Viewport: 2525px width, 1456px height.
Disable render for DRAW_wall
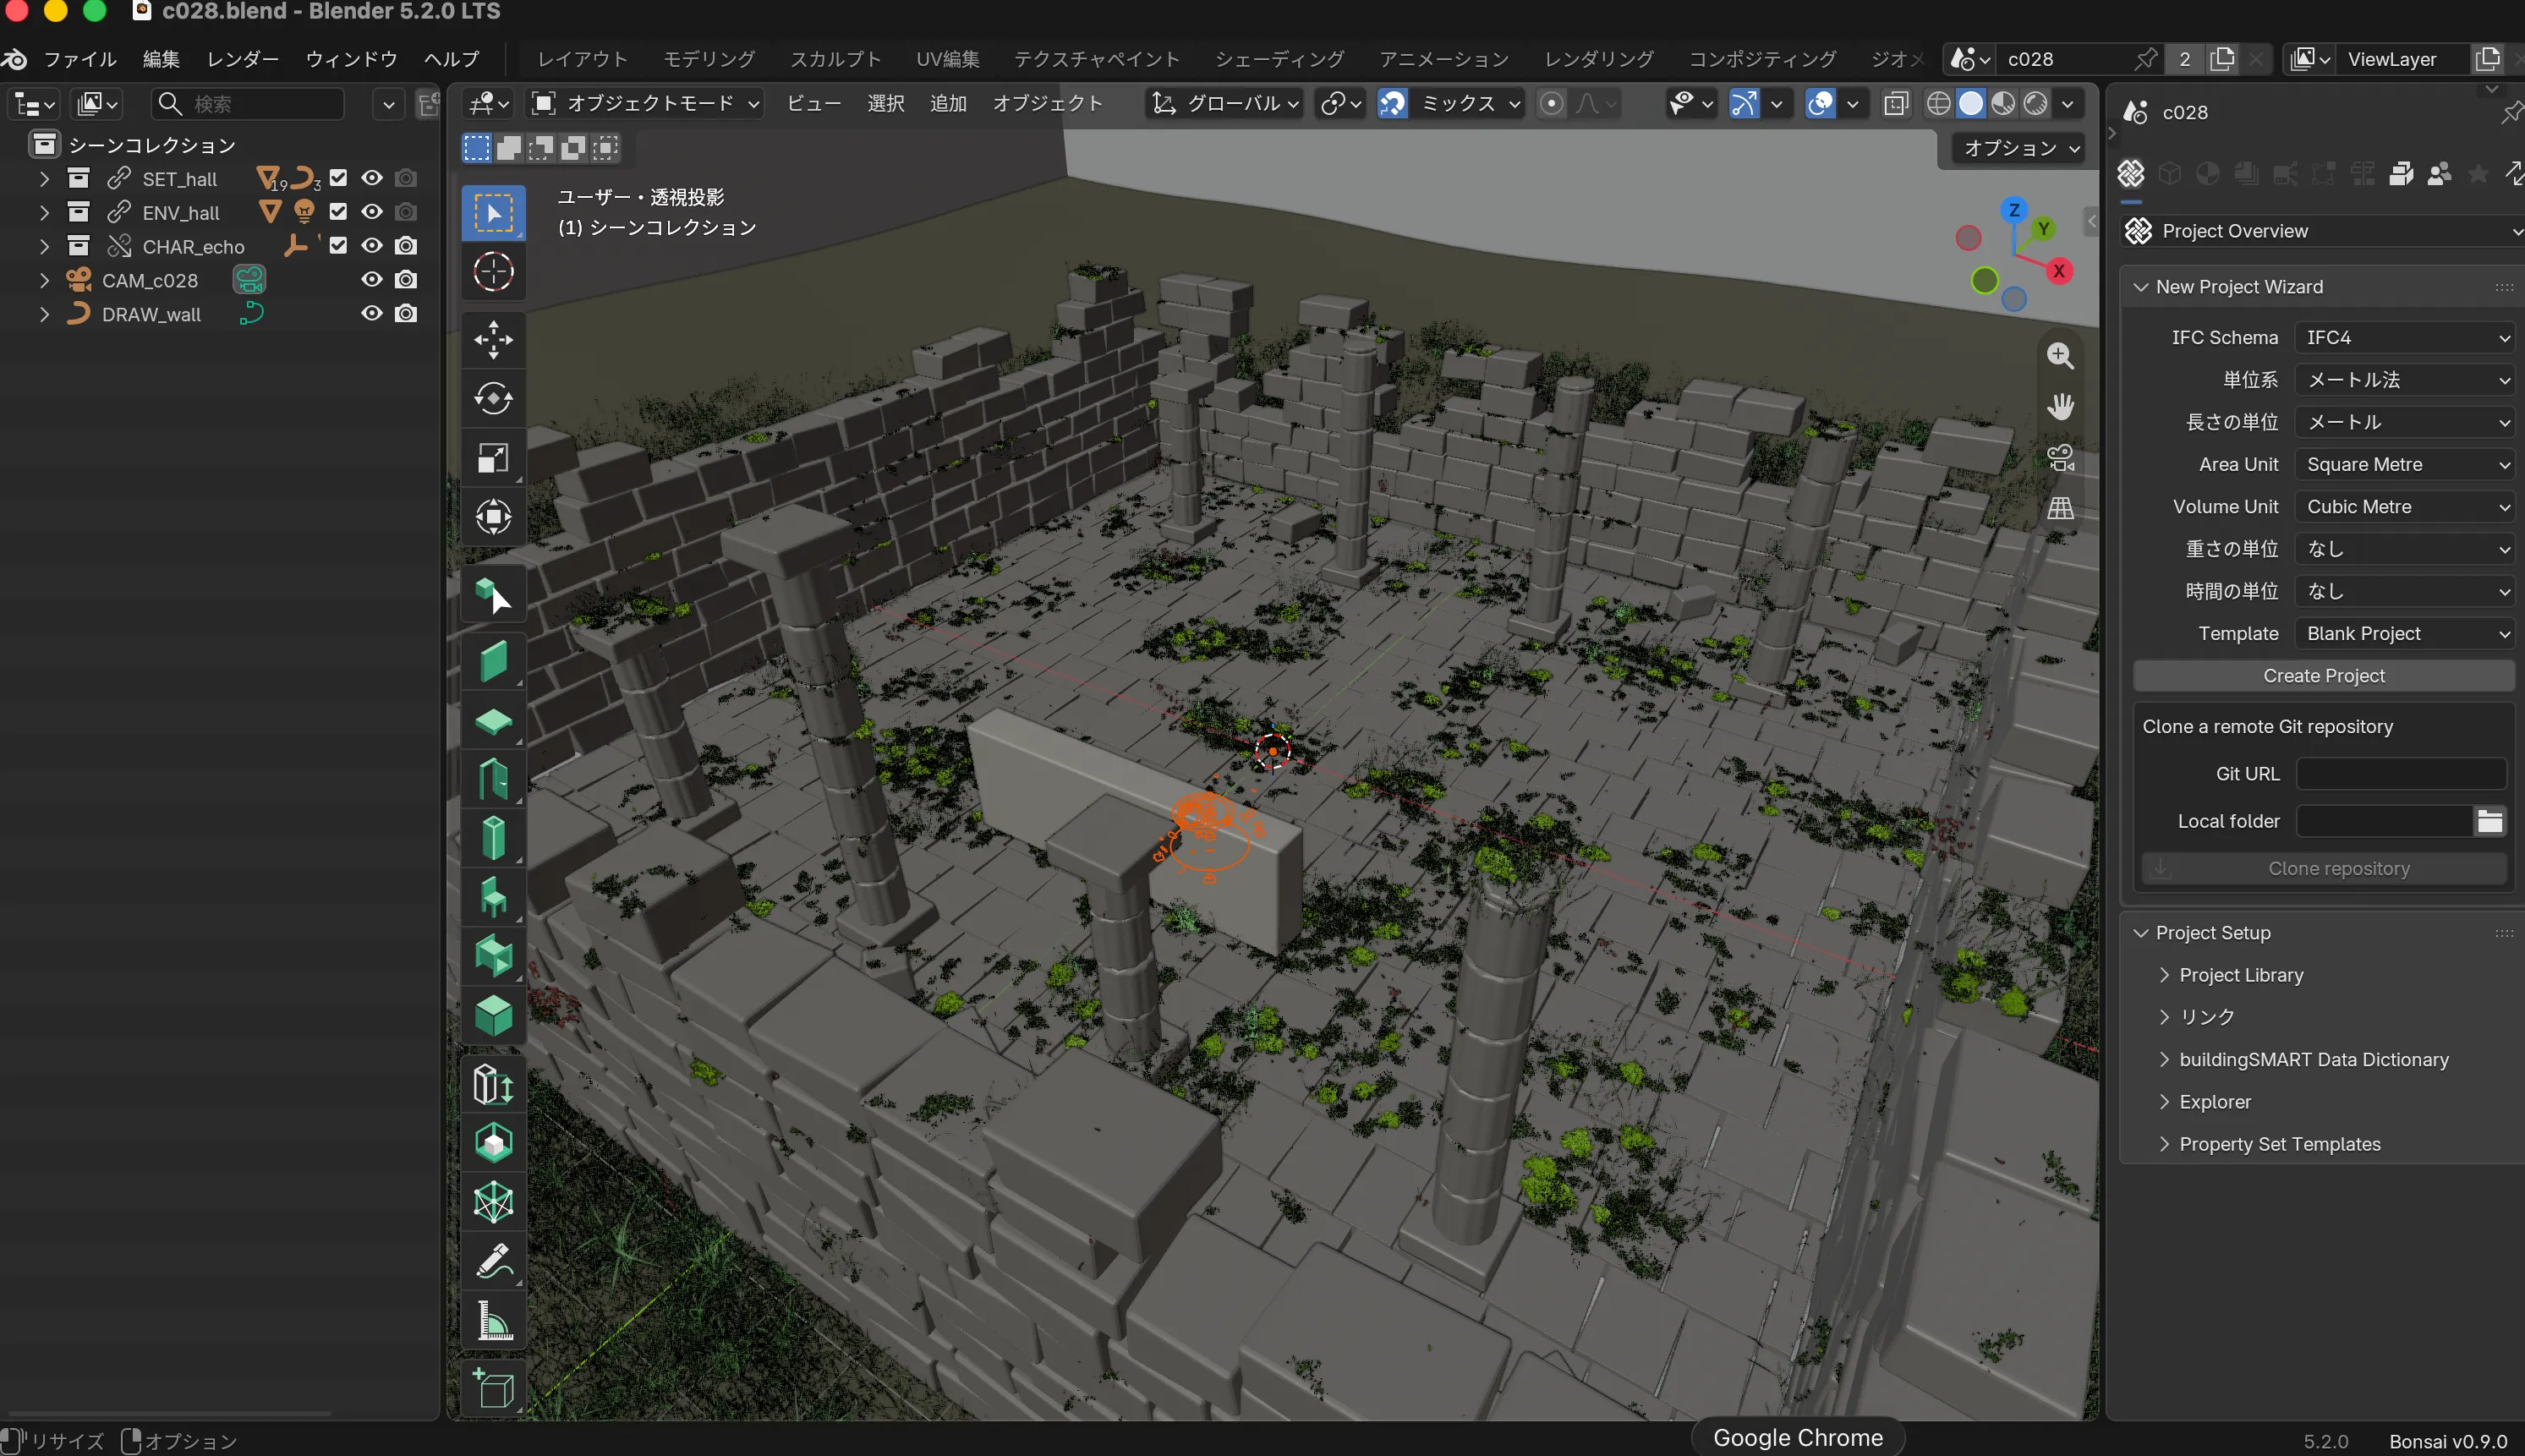coord(406,314)
